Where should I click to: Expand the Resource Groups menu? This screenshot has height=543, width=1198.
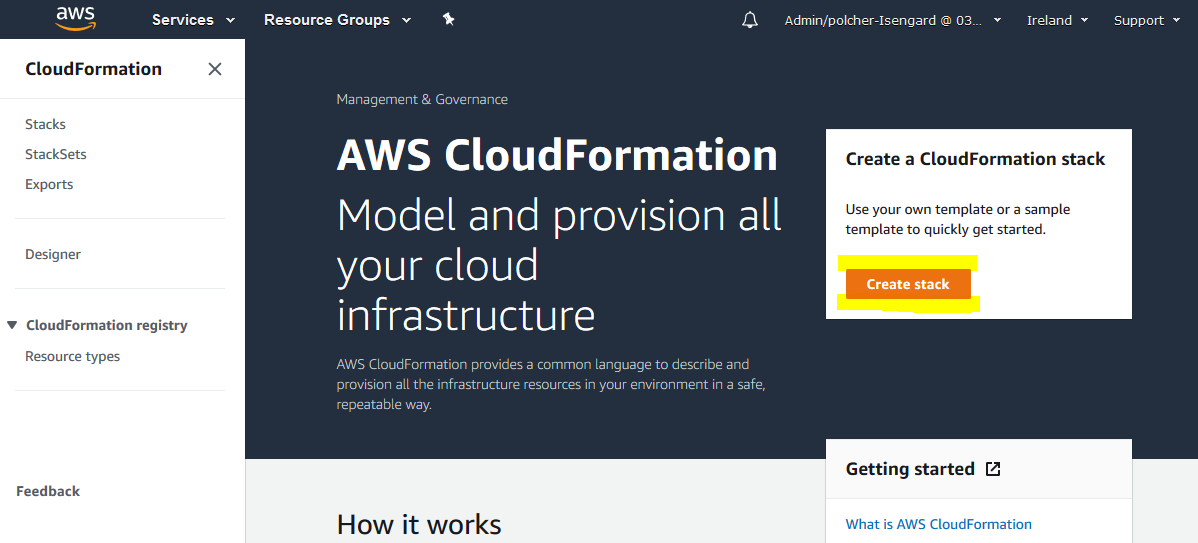pos(337,20)
